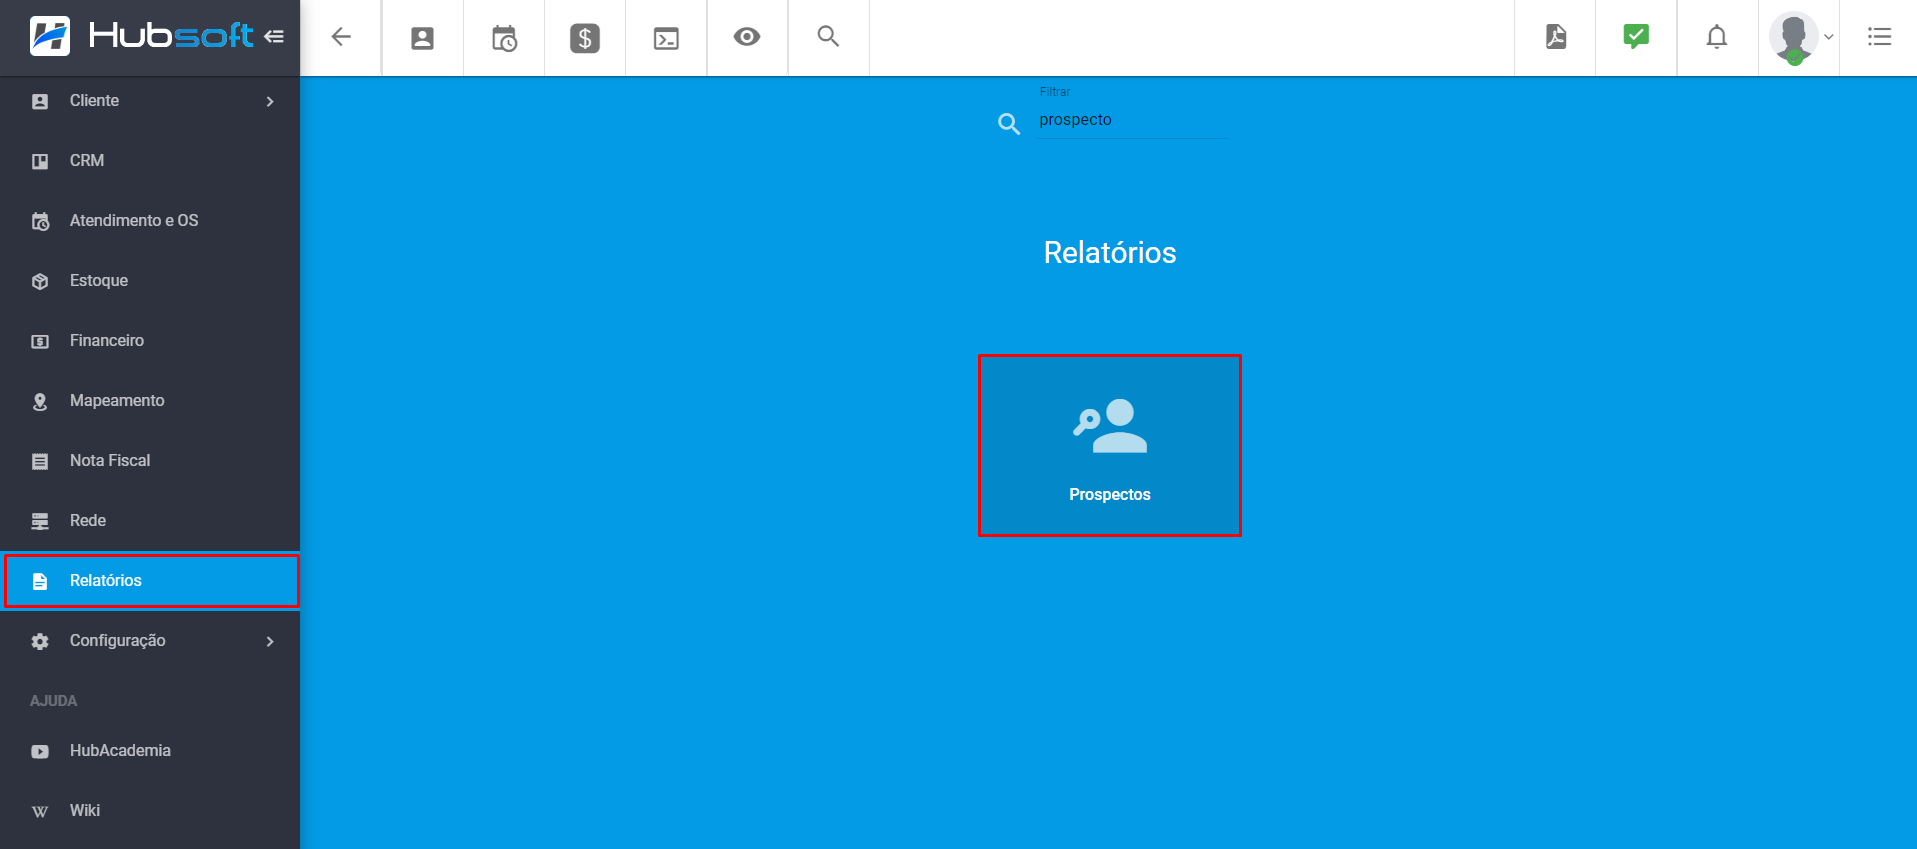
Task: Open the Financeiro sidebar item
Action: coord(150,341)
